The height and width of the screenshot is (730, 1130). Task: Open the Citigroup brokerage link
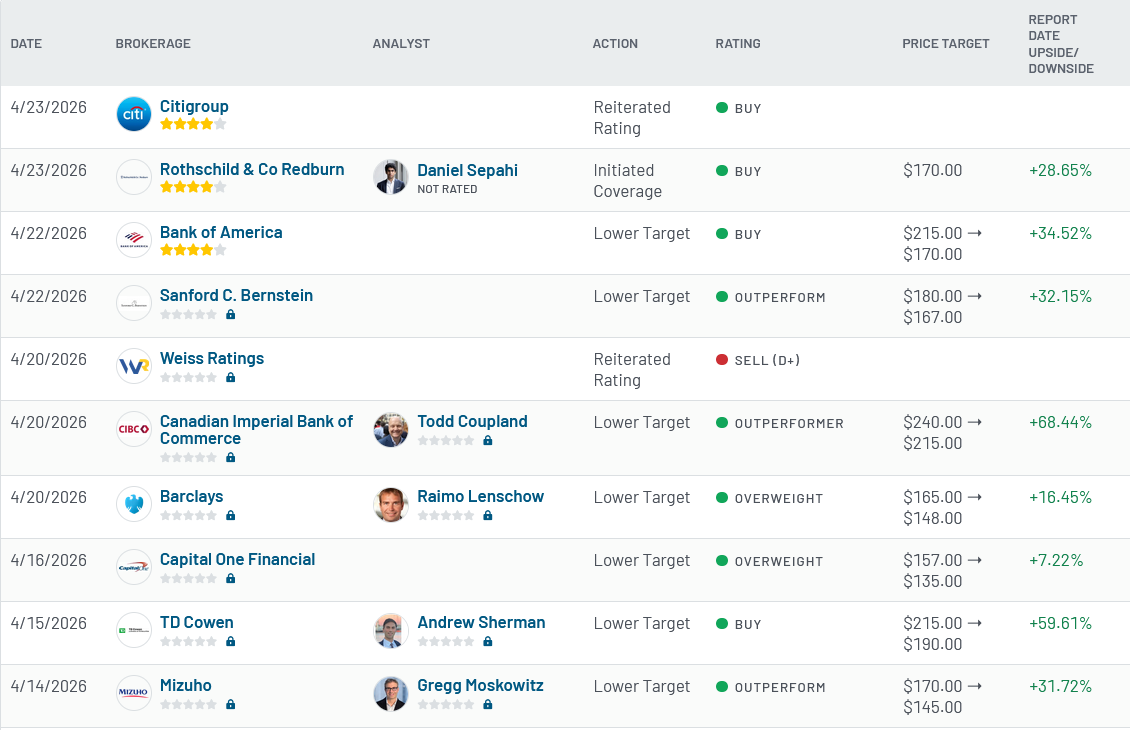194,107
